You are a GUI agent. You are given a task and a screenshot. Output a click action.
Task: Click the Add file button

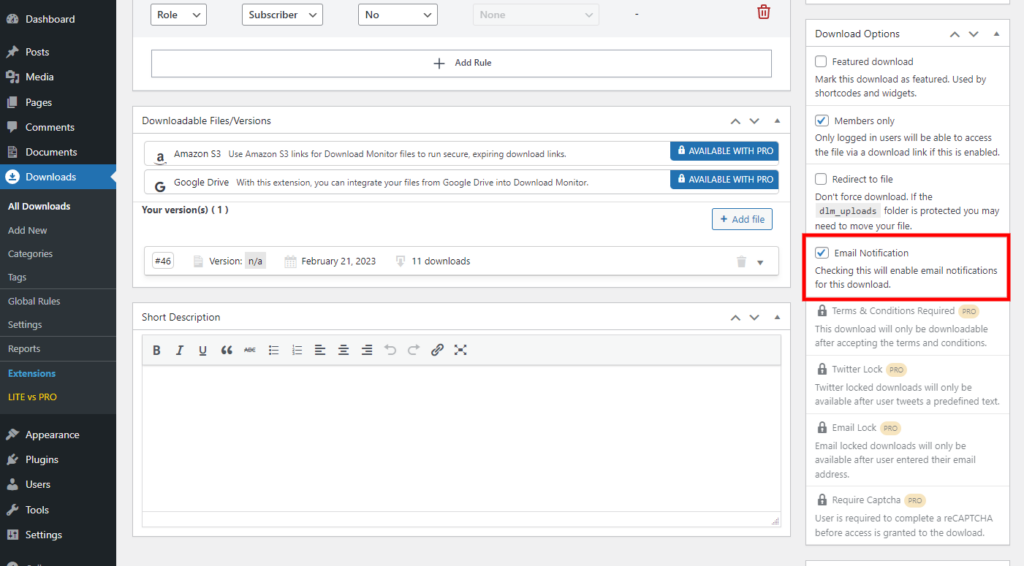tap(742, 219)
